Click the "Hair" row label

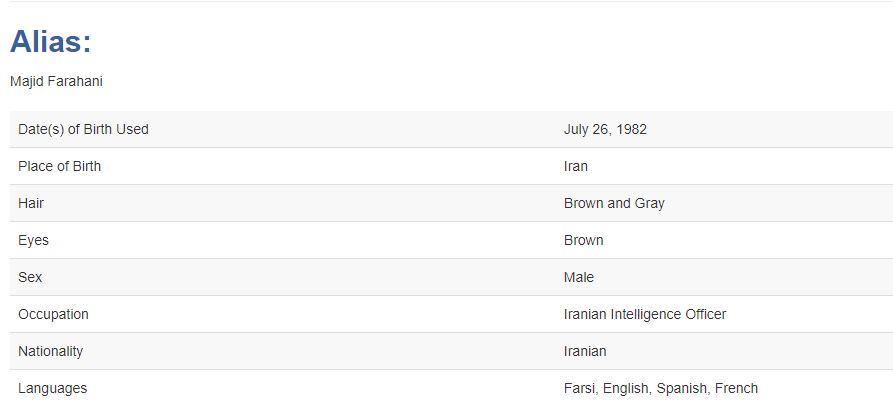point(31,203)
